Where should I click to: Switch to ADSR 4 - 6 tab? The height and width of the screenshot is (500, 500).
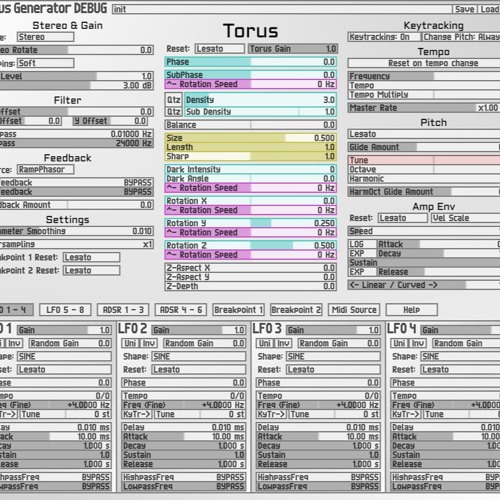181,310
